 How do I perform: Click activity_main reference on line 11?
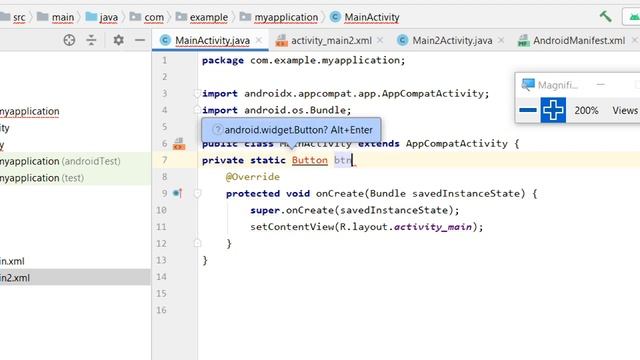click(x=433, y=227)
